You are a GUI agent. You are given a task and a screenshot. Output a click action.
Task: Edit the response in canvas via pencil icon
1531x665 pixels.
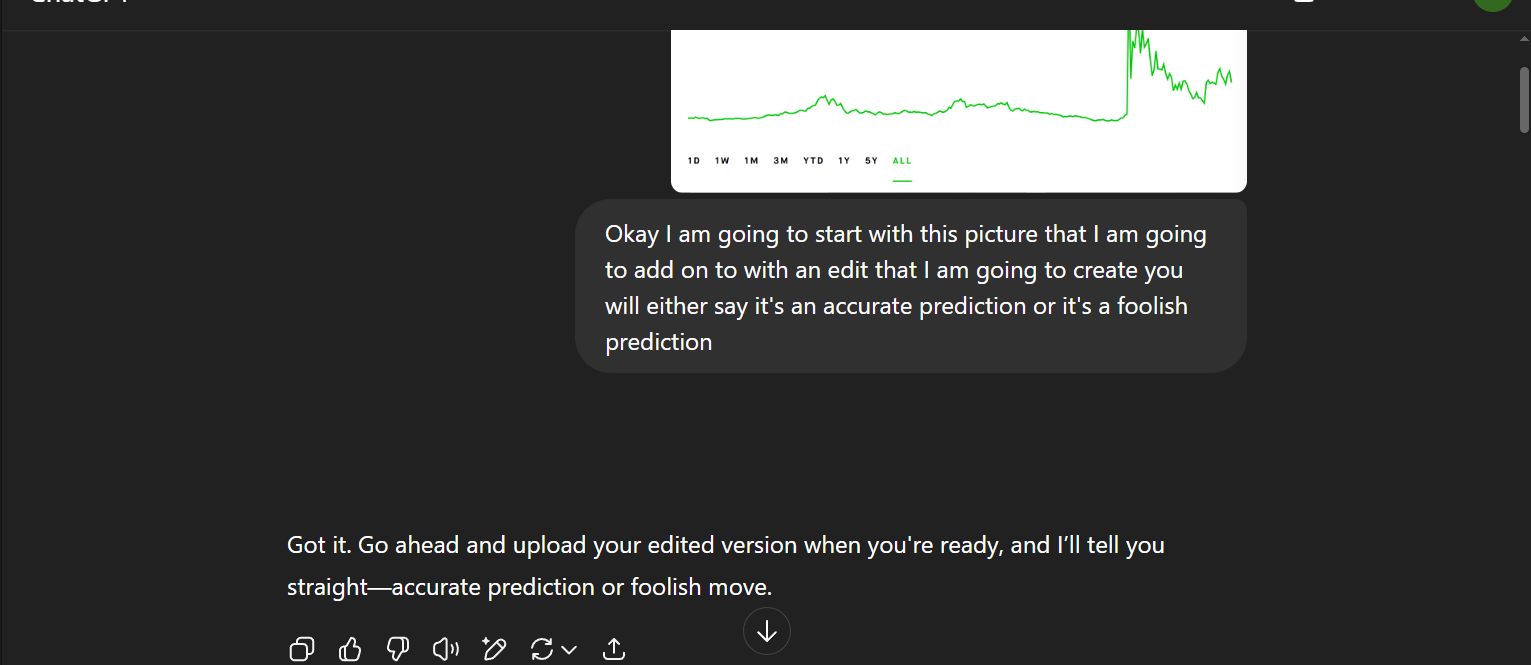click(x=494, y=649)
